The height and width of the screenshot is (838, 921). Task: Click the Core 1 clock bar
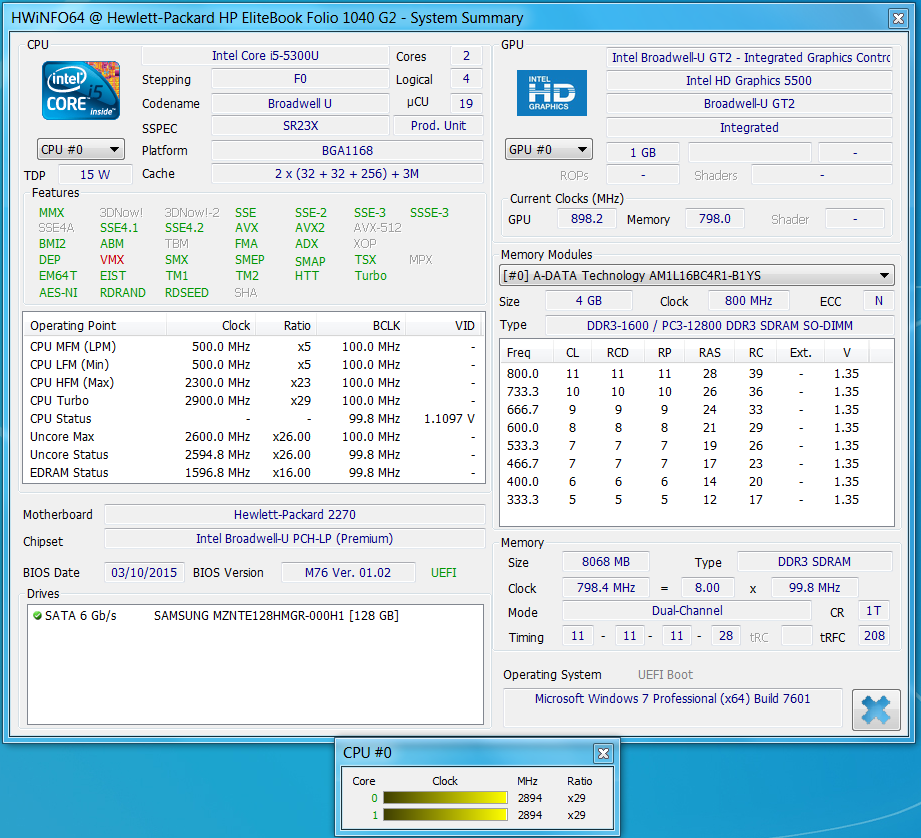[445, 815]
